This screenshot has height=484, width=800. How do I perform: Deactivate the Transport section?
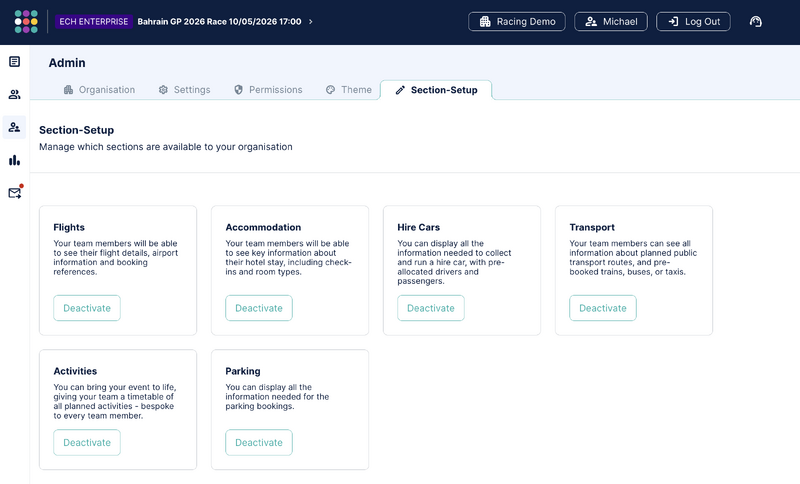click(603, 308)
